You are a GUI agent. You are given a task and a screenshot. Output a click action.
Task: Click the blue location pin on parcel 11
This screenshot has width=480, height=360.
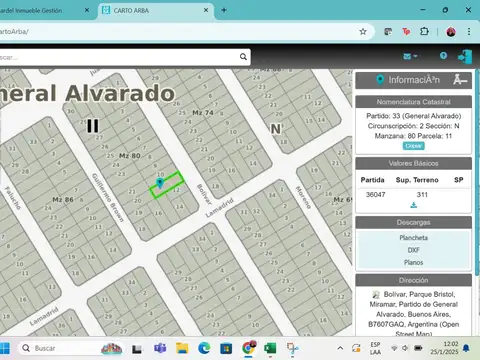(x=160, y=183)
